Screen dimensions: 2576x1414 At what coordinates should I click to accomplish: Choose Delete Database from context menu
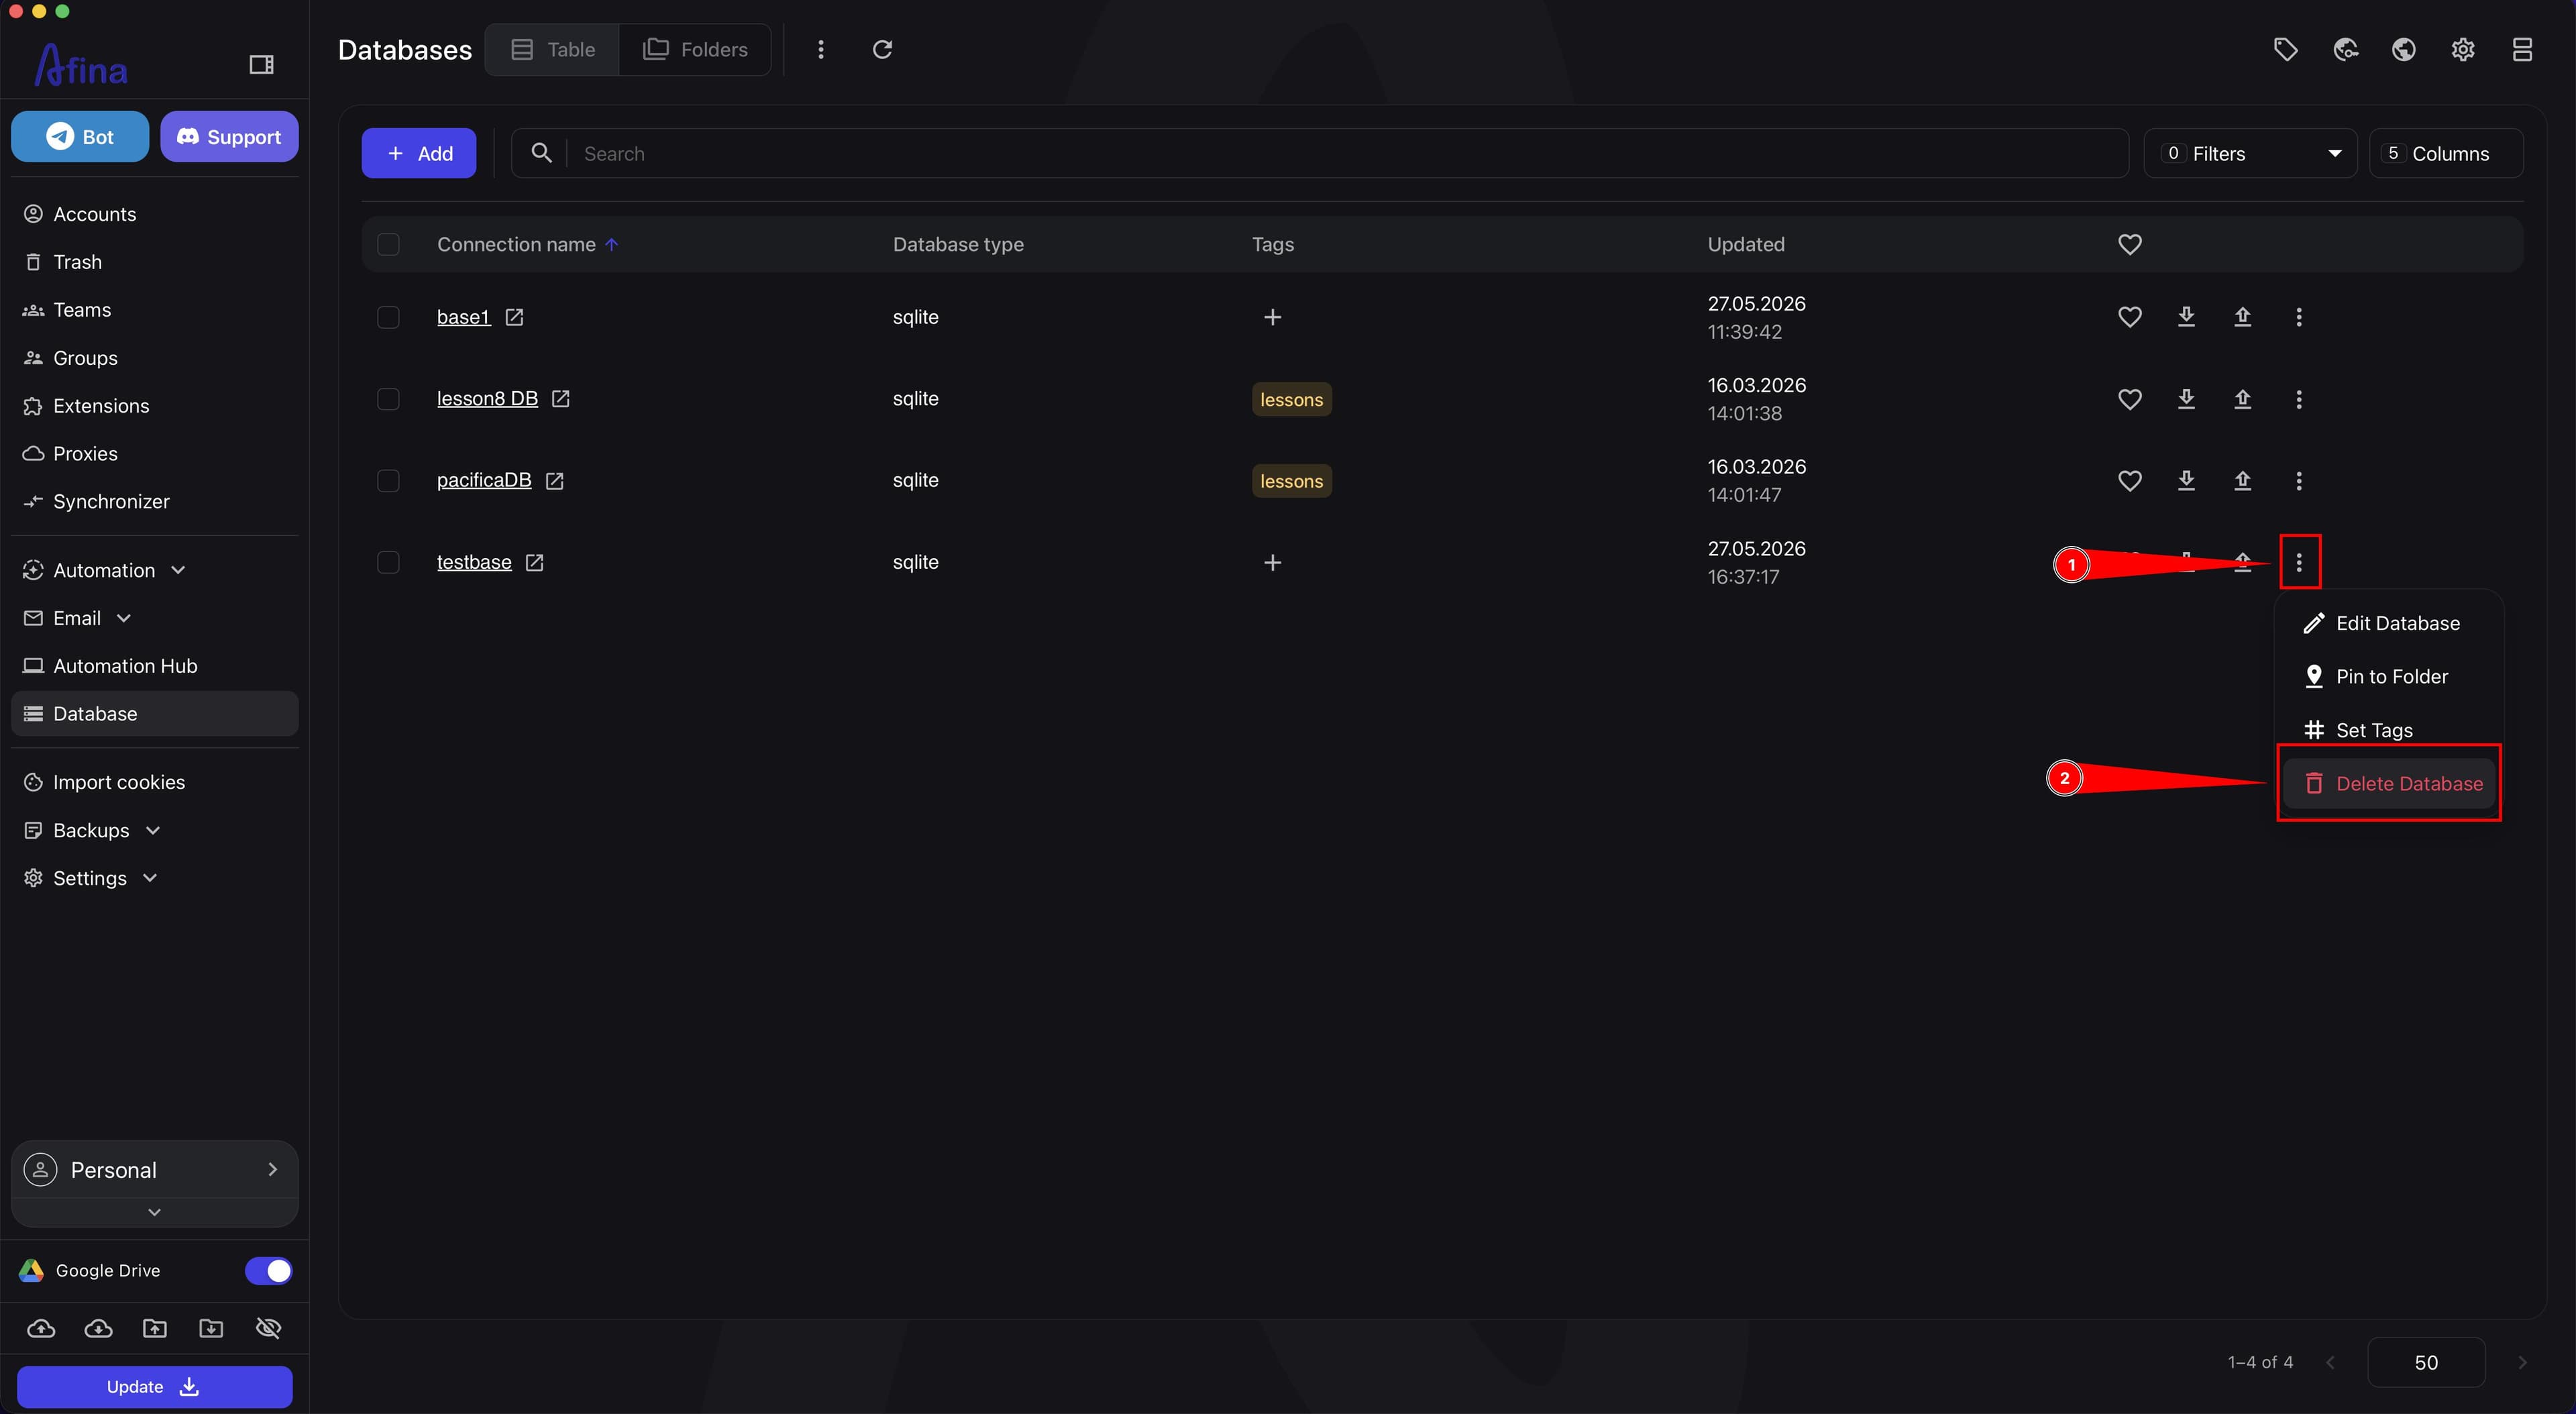(x=2389, y=784)
